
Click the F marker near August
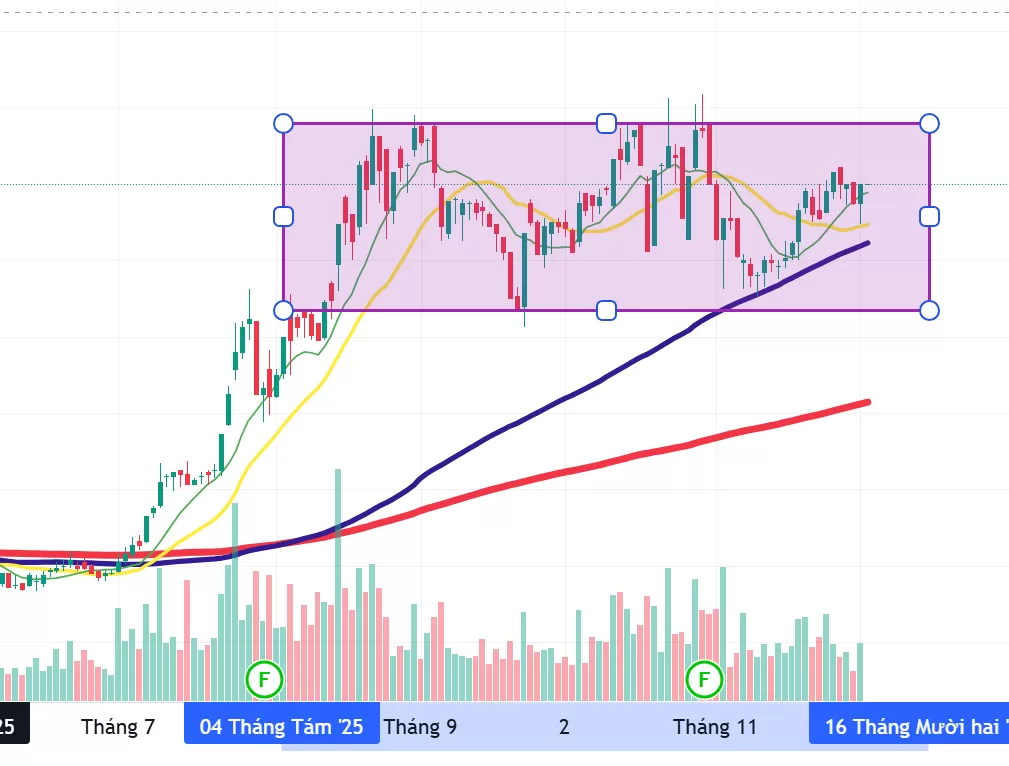265,680
